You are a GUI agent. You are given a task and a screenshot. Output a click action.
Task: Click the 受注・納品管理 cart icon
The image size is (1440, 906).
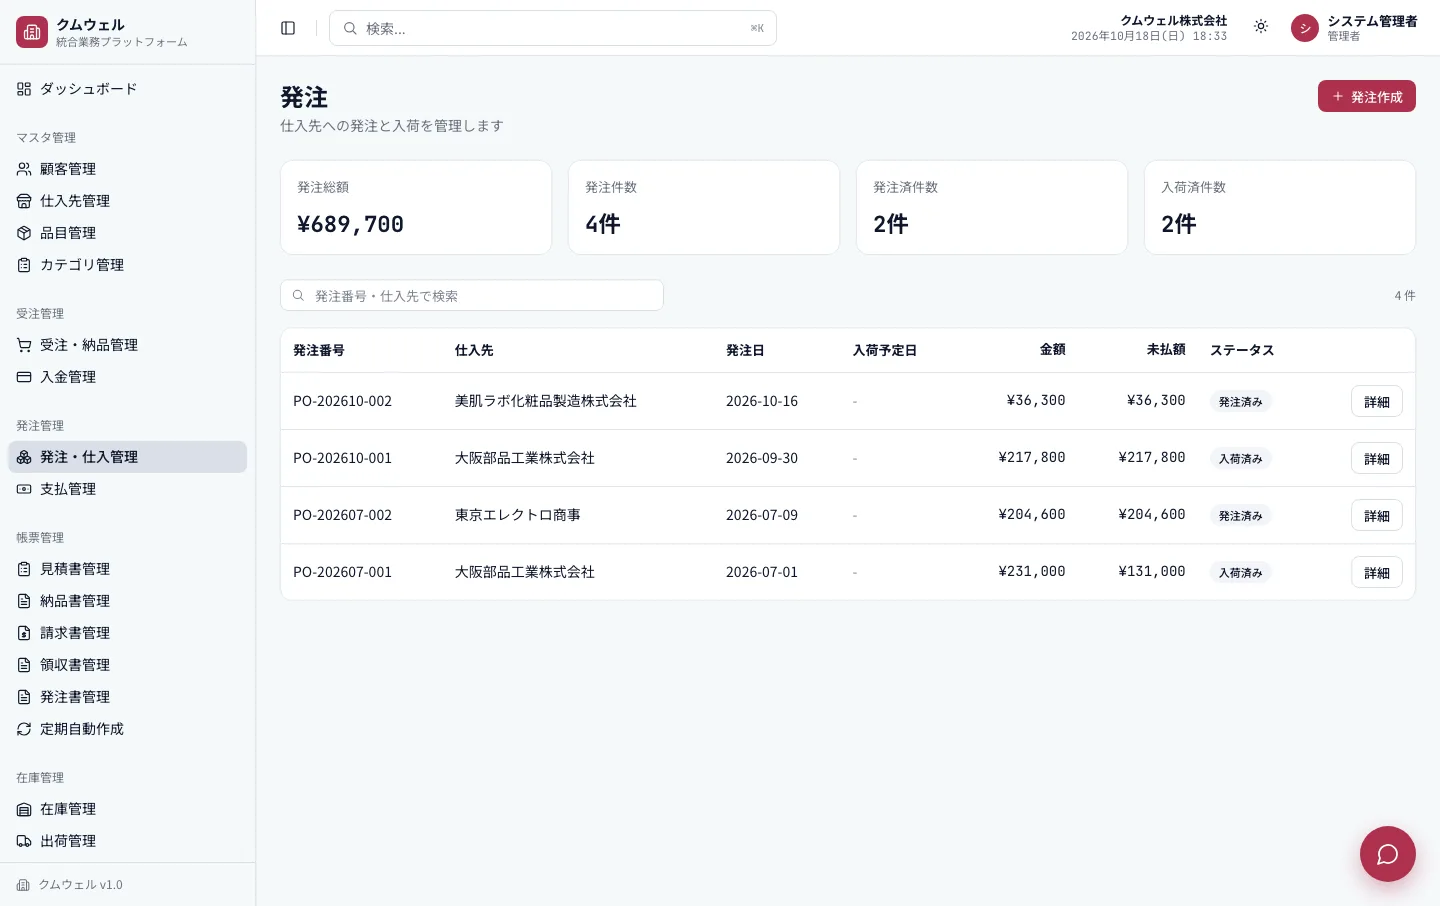[x=24, y=345]
